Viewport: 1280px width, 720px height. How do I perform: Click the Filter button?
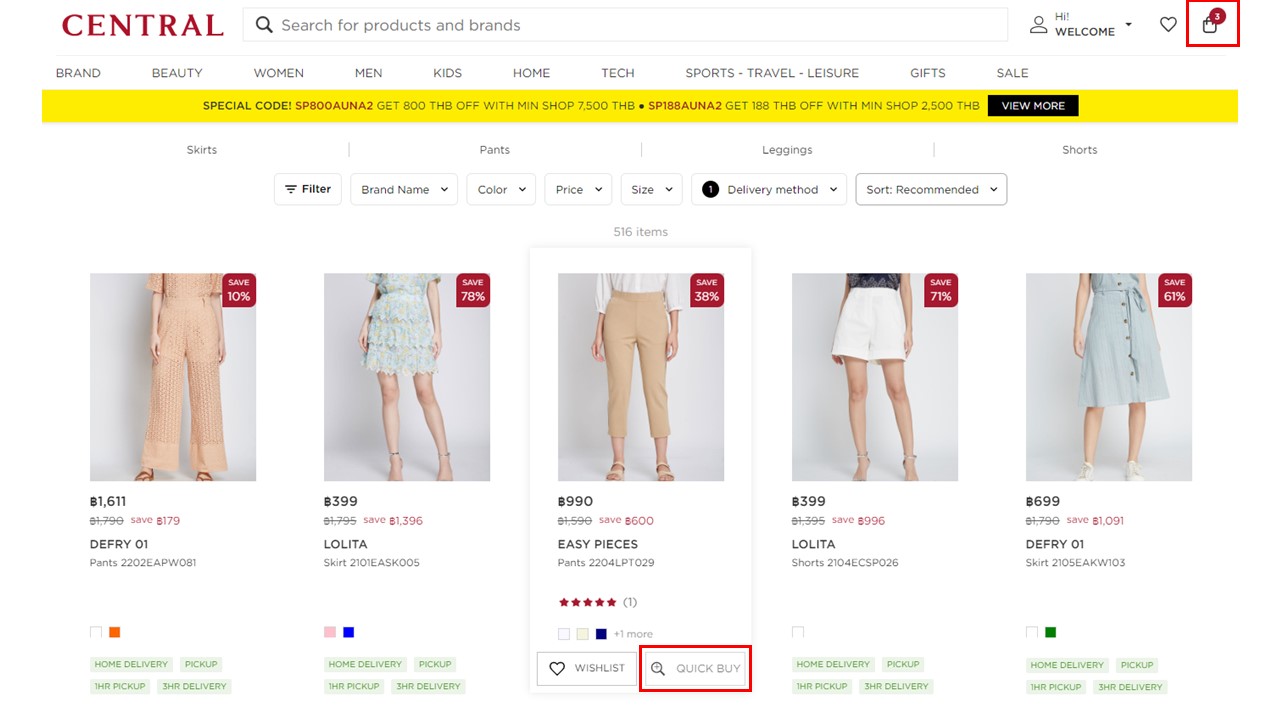308,189
